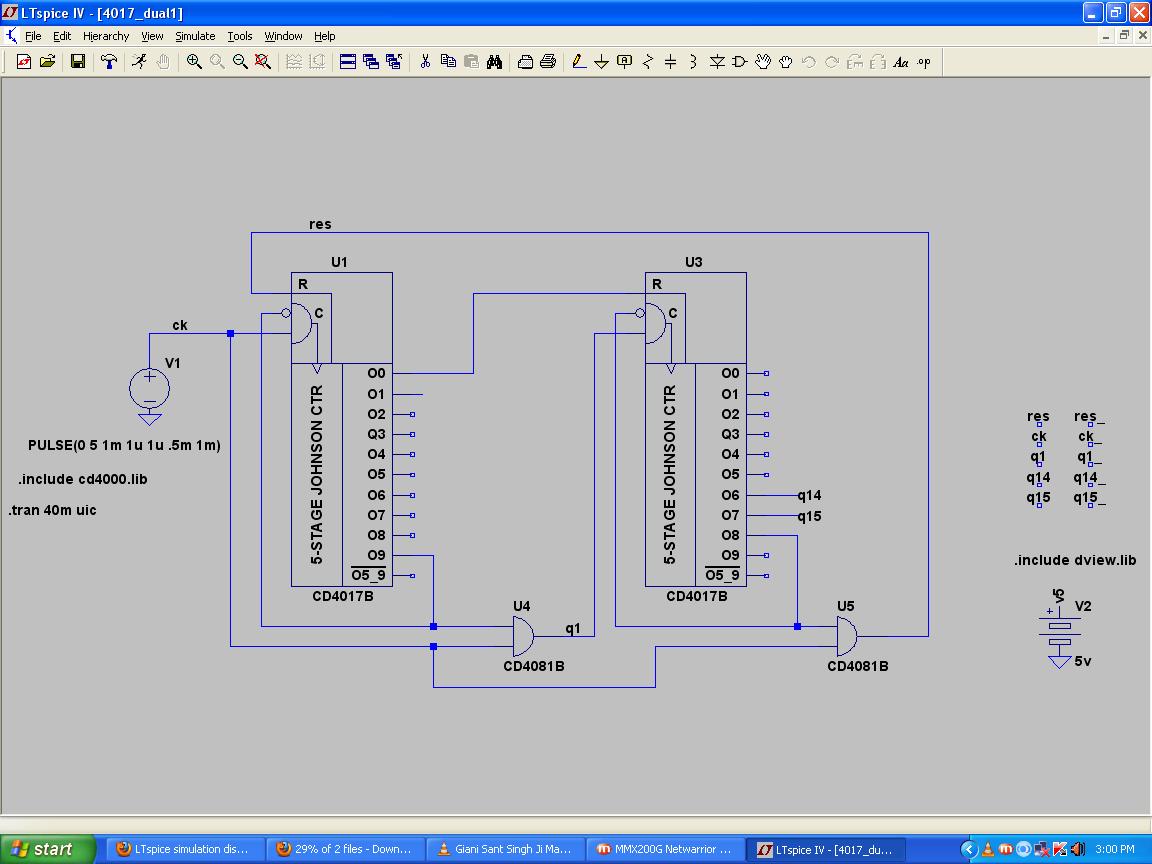This screenshot has width=1152, height=864.
Task: Click the volume speaker tray icon
Action: point(1077,849)
